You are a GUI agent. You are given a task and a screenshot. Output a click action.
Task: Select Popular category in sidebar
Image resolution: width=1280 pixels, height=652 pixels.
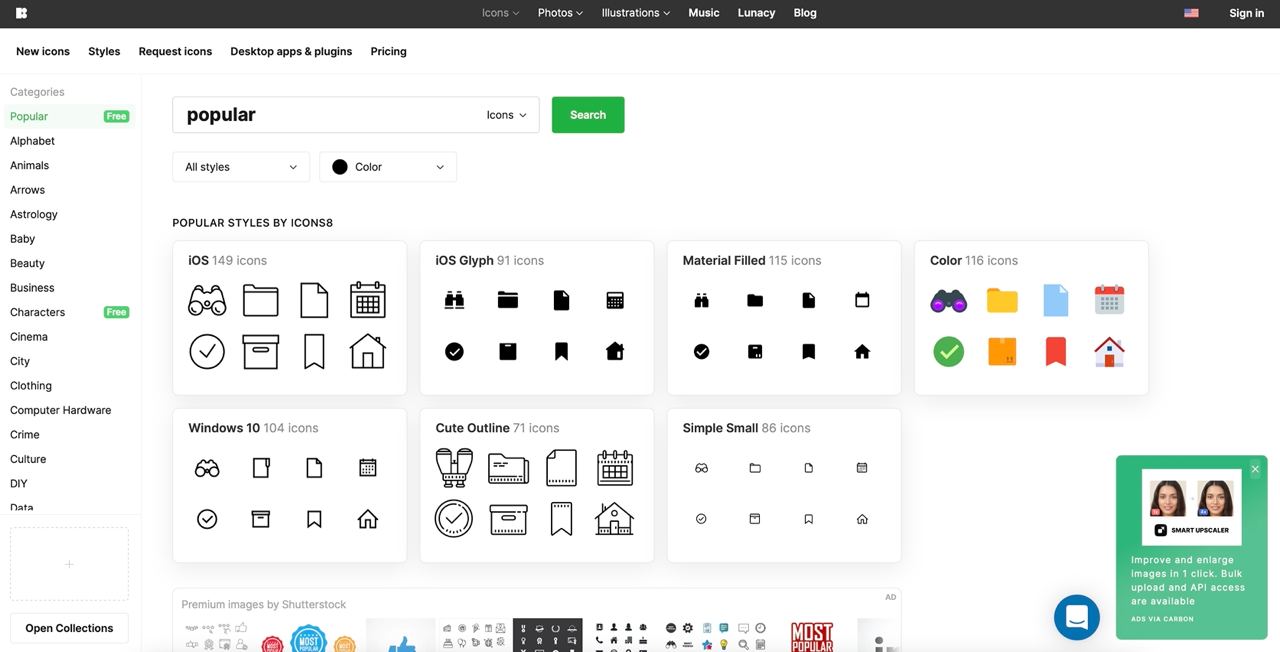[x=69, y=116]
